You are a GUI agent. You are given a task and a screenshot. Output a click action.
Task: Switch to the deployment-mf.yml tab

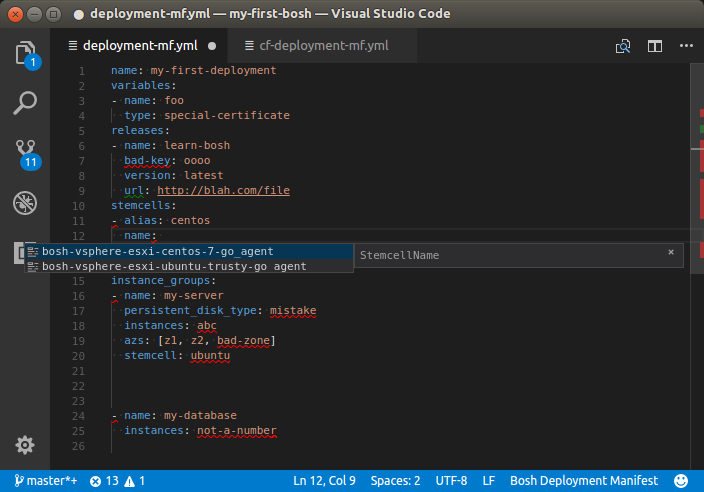pos(140,46)
